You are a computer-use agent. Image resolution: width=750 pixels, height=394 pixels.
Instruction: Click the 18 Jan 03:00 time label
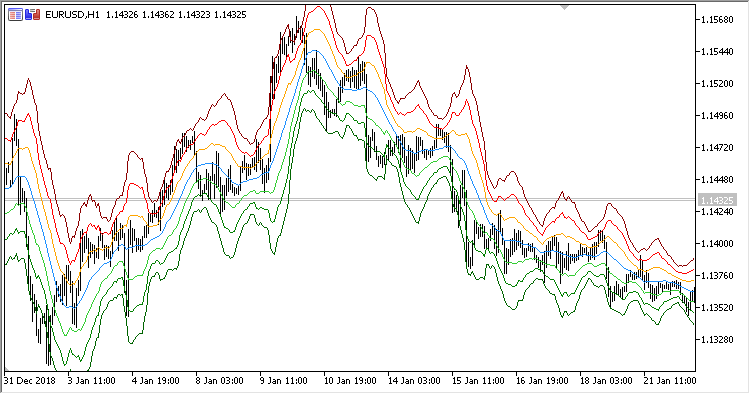click(x=606, y=381)
